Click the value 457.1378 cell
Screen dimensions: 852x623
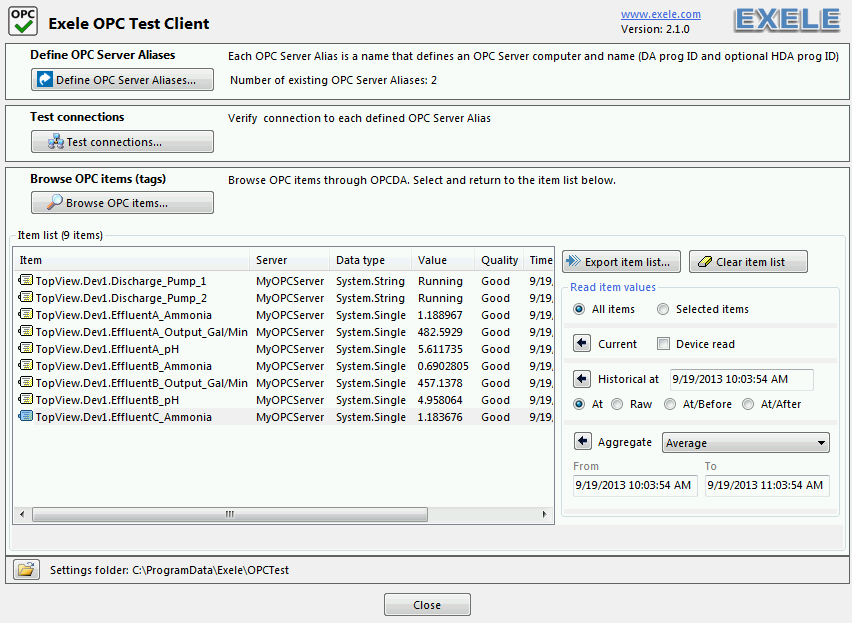pos(440,383)
